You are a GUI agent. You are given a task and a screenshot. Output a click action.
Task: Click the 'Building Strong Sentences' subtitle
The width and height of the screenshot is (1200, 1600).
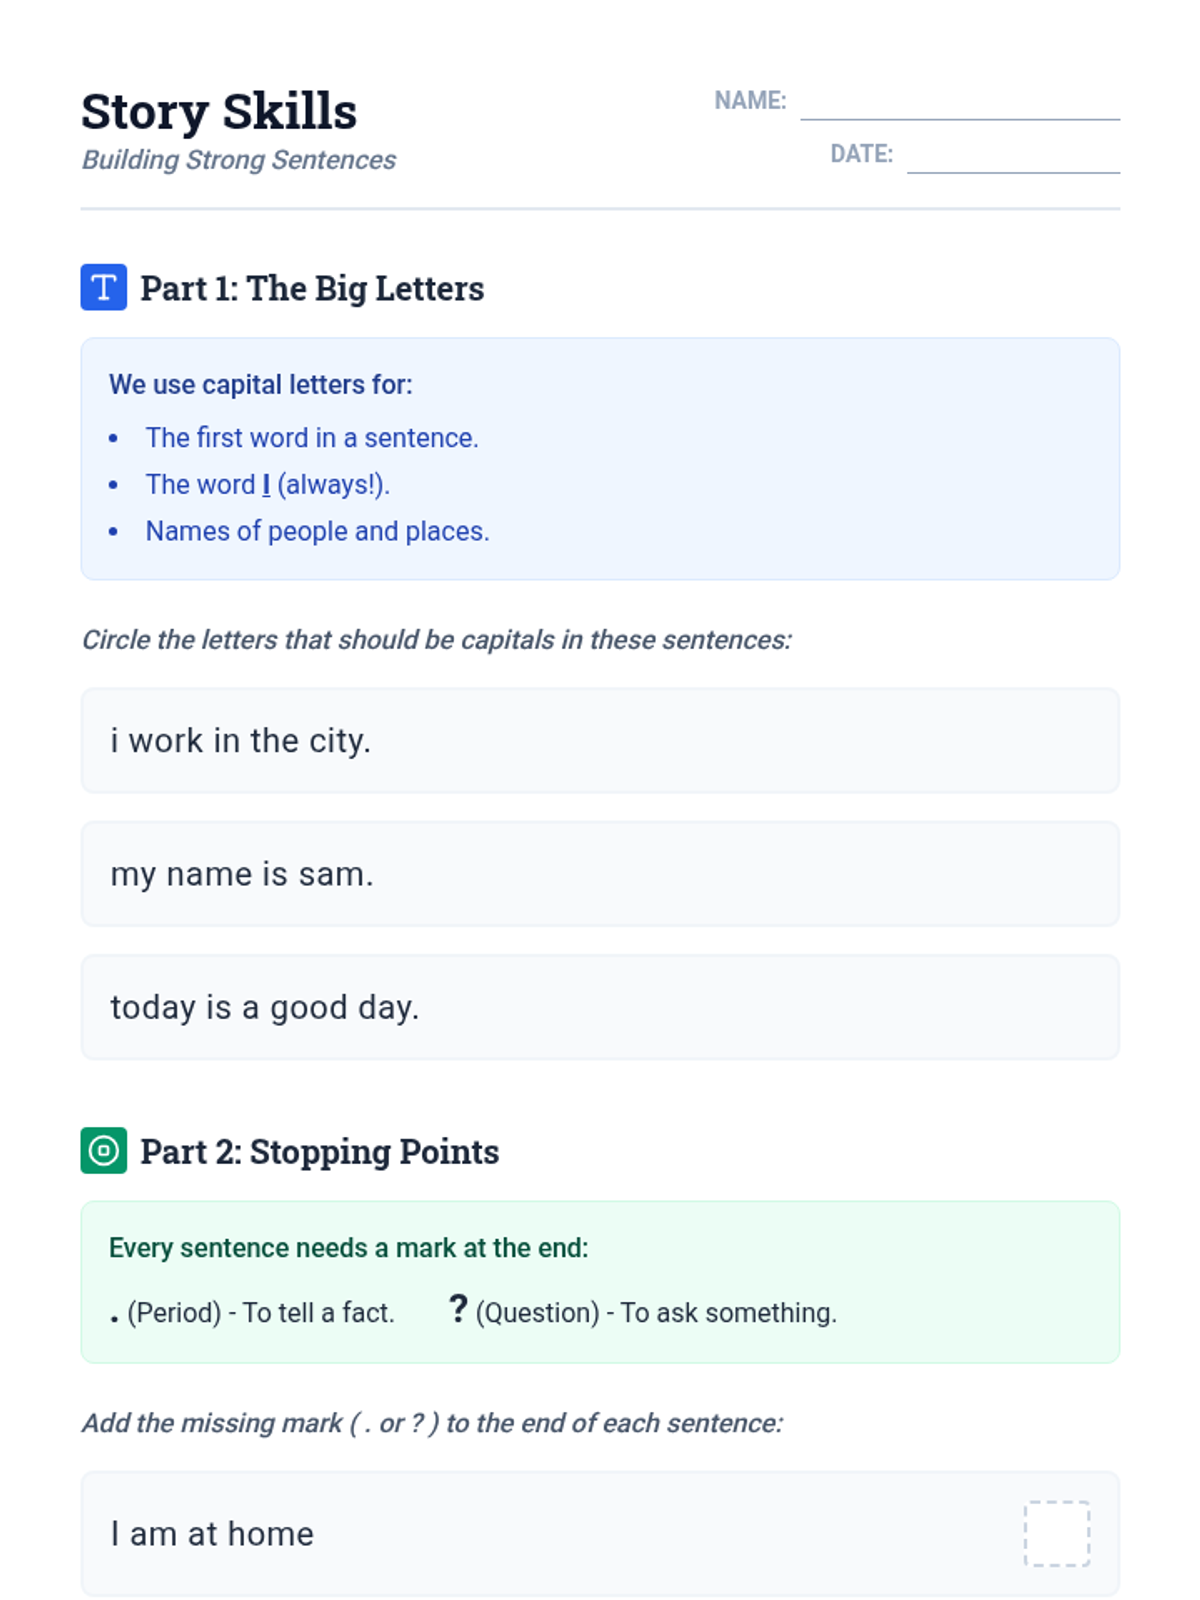(239, 160)
